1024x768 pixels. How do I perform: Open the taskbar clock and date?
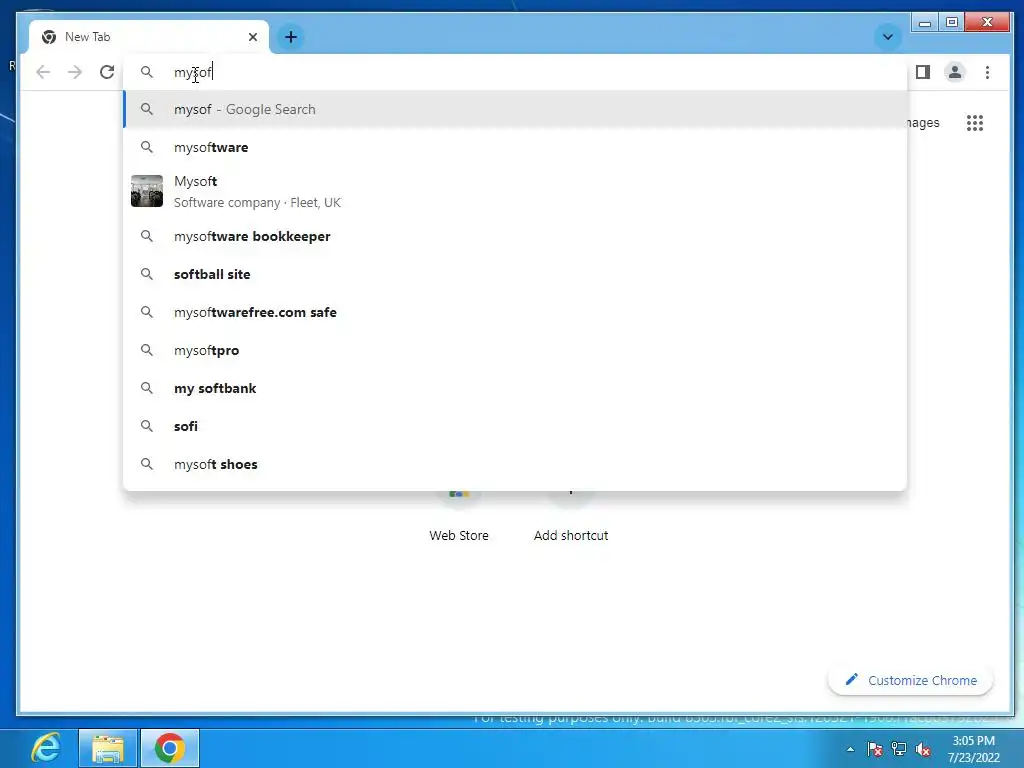coord(974,749)
